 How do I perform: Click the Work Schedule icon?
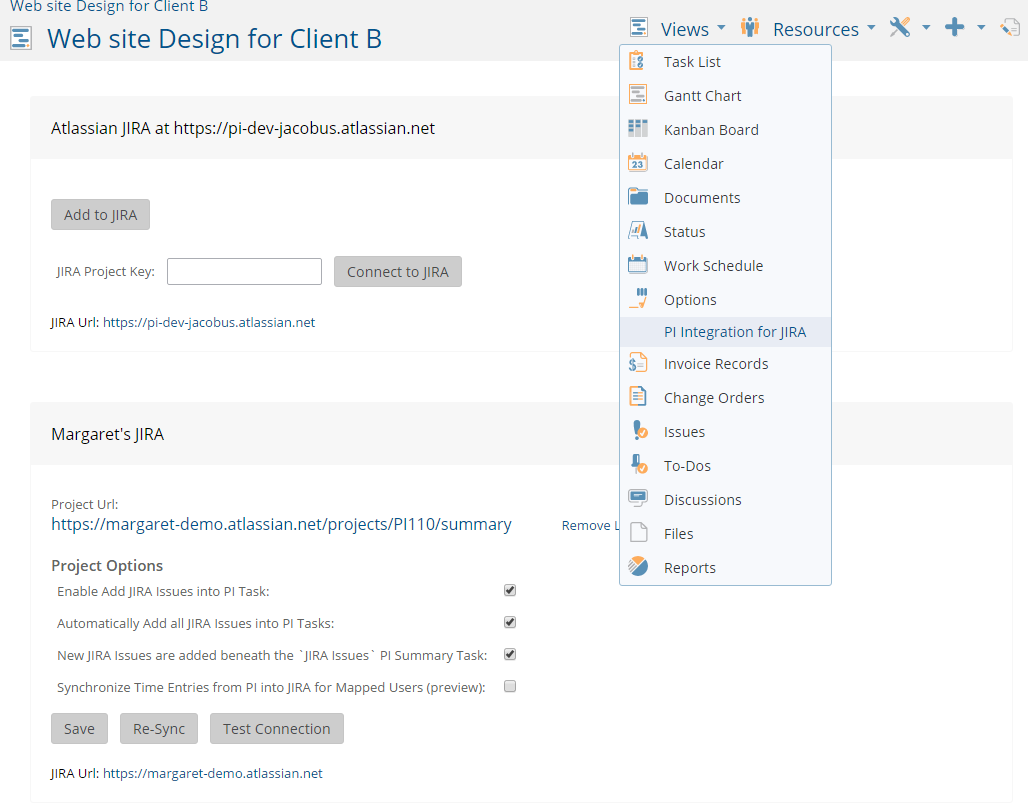(637, 265)
